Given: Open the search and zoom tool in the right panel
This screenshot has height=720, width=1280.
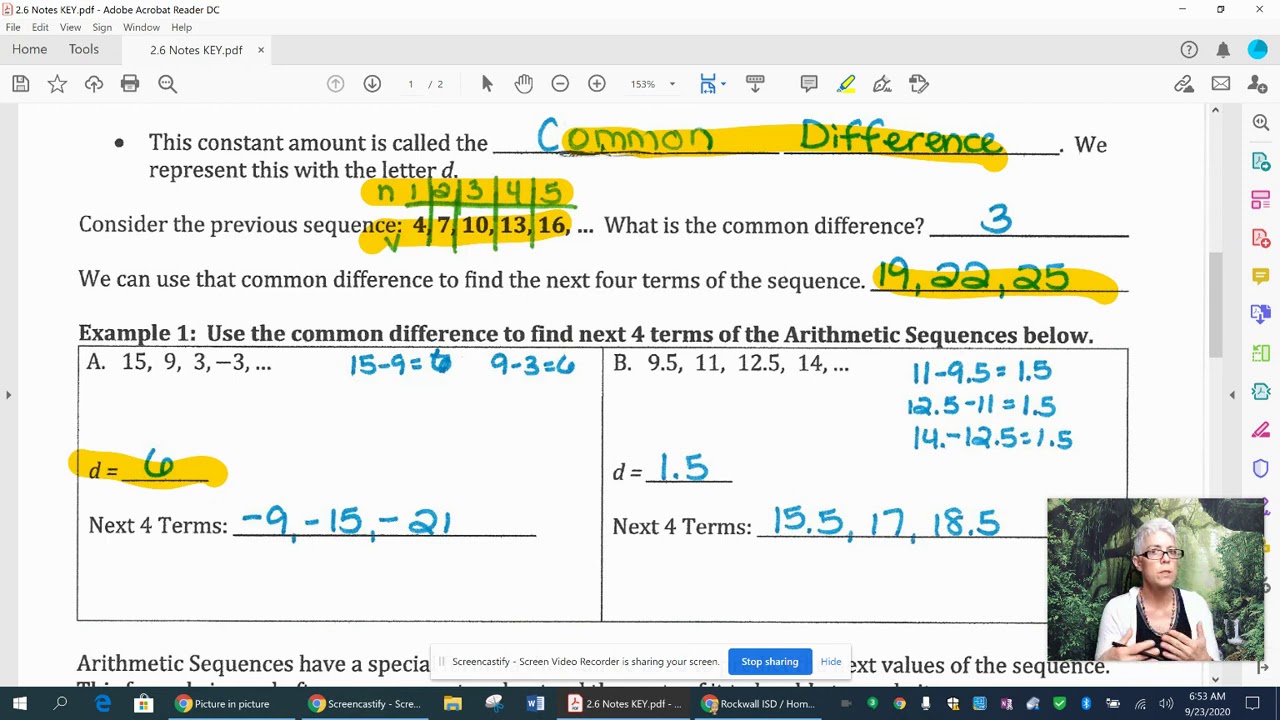Looking at the screenshot, I should (1261, 122).
